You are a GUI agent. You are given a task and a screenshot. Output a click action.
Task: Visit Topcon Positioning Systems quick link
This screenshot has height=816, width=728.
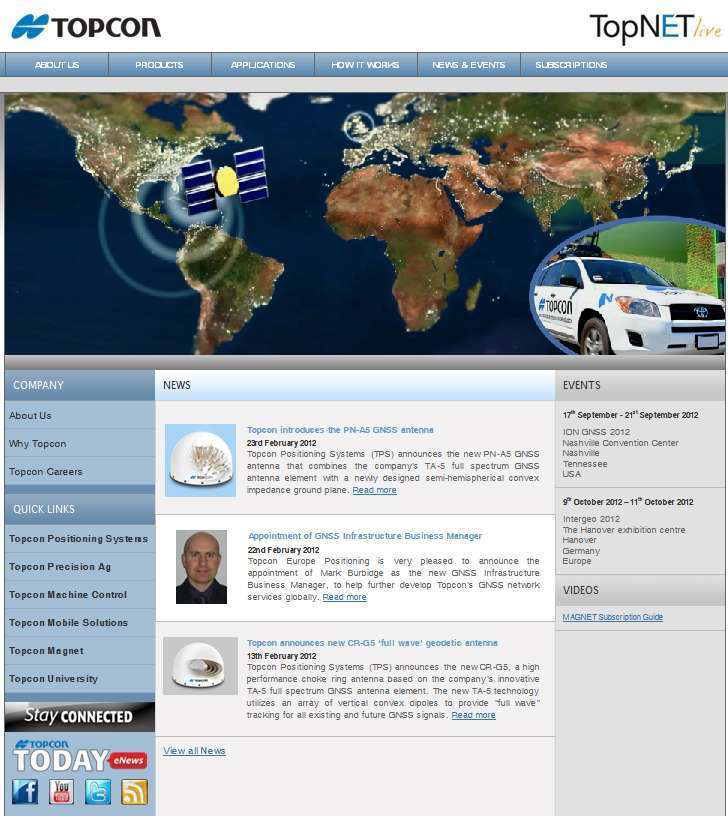80,539
